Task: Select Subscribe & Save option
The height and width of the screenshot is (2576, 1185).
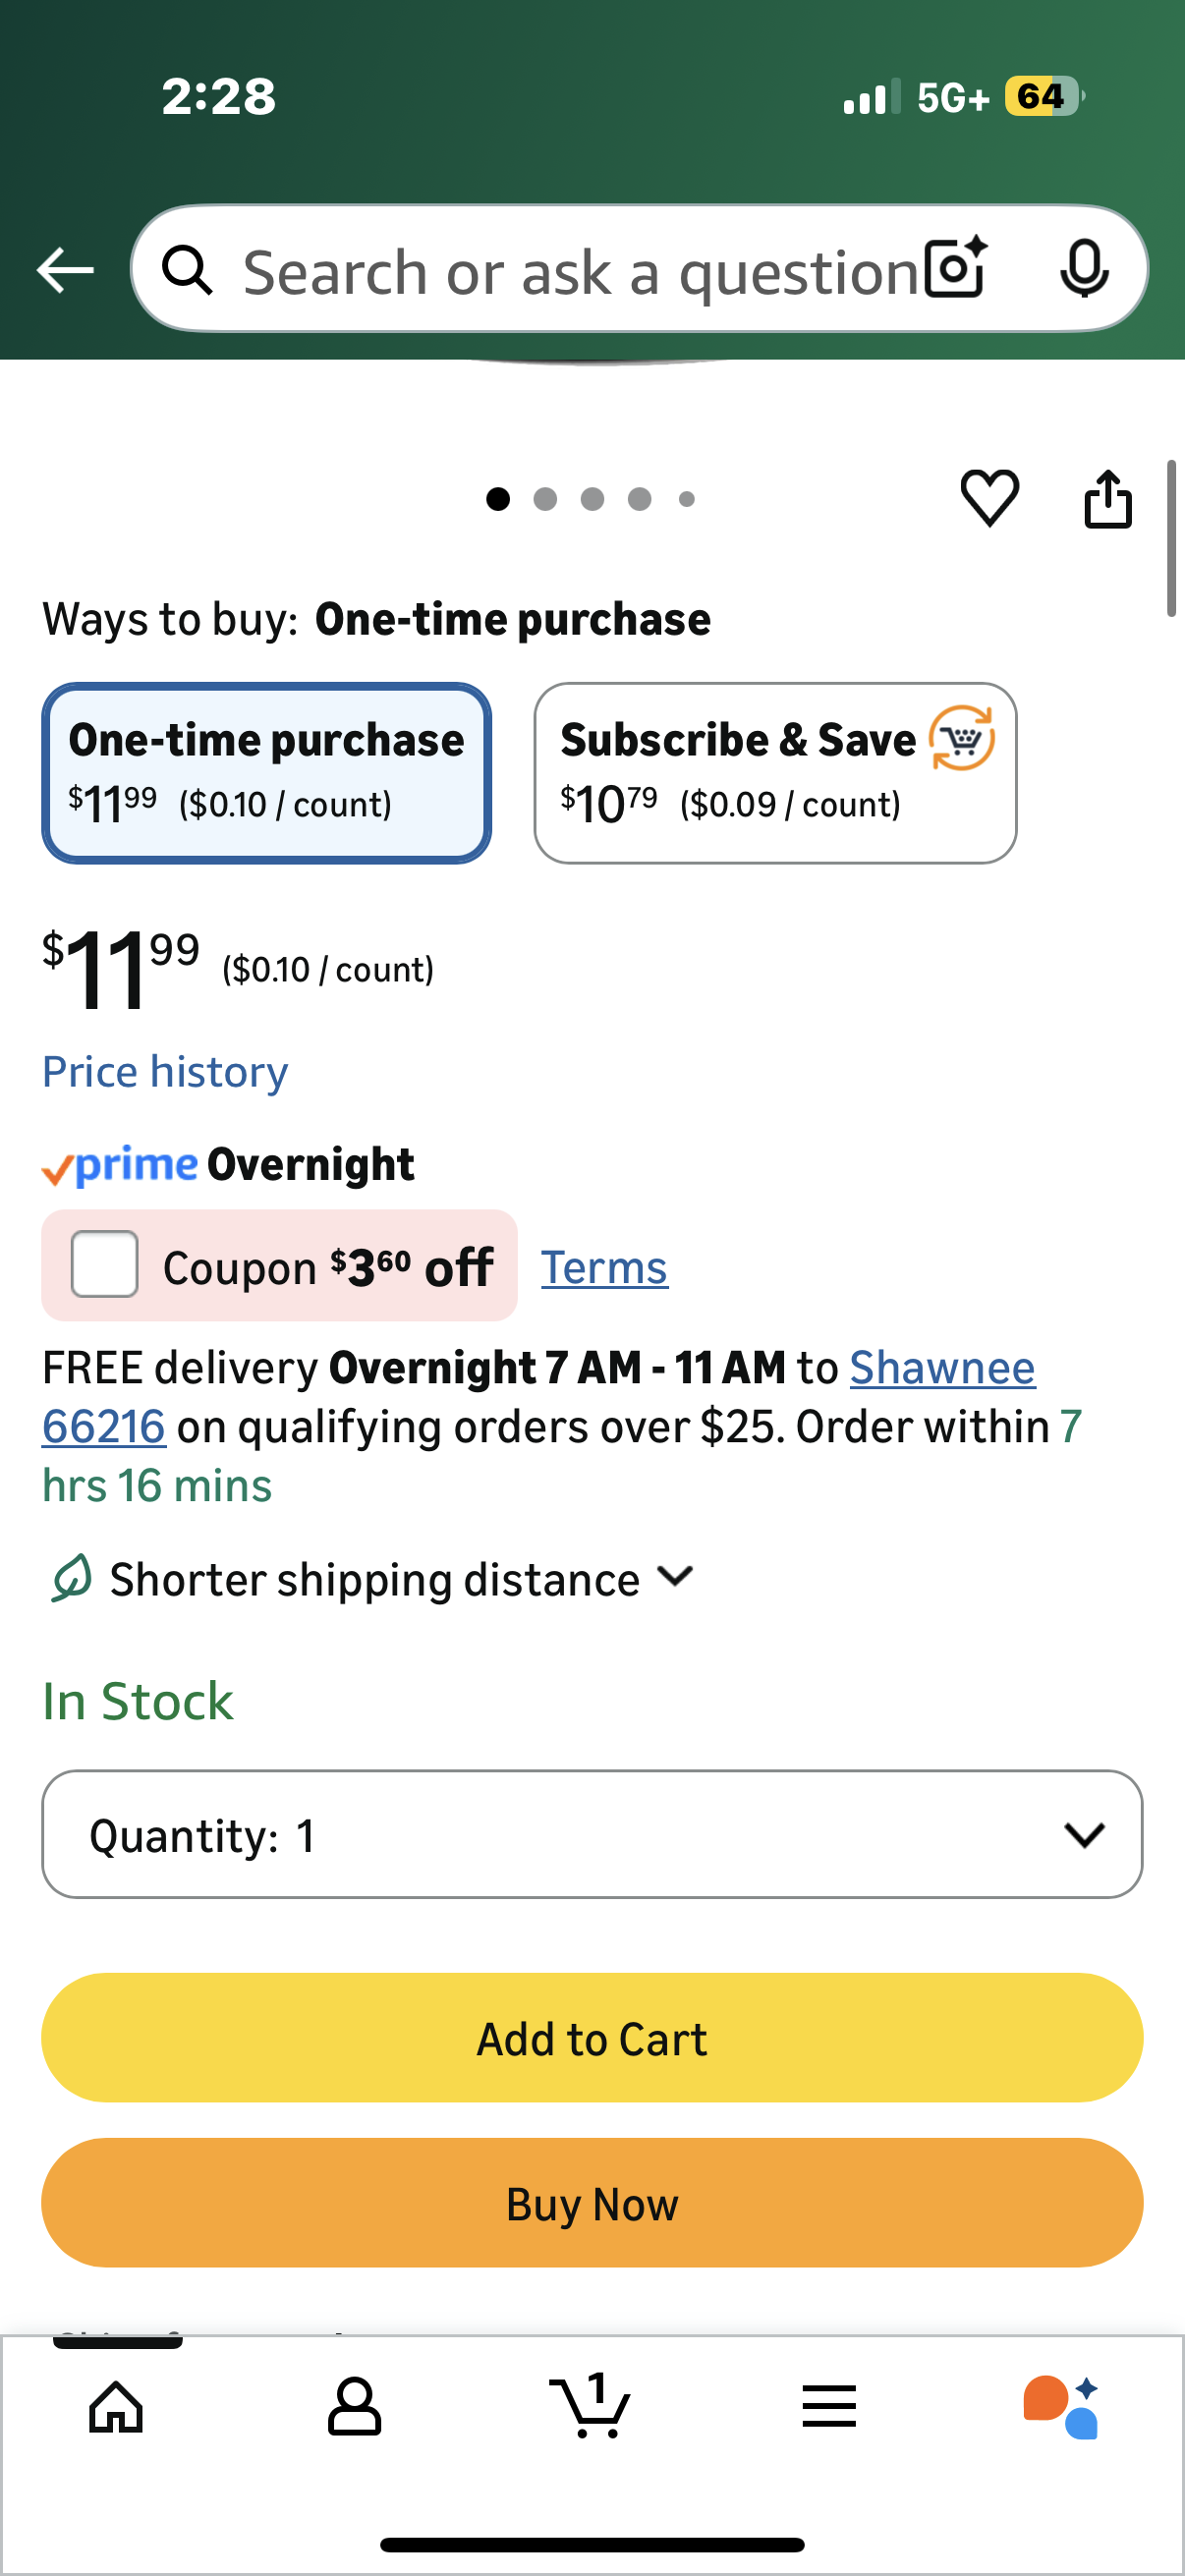Action: 775,773
